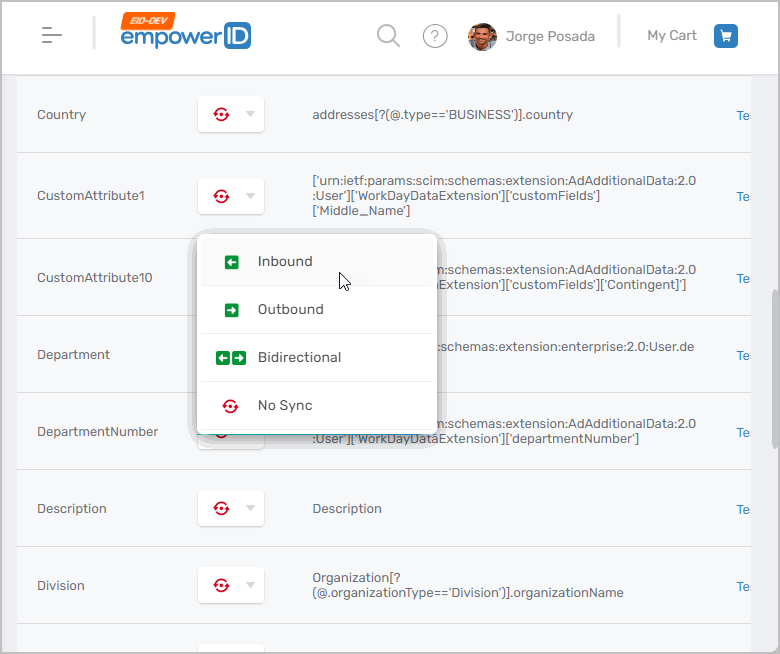
Task: Click the search magnifier icon
Action: (388, 36)
